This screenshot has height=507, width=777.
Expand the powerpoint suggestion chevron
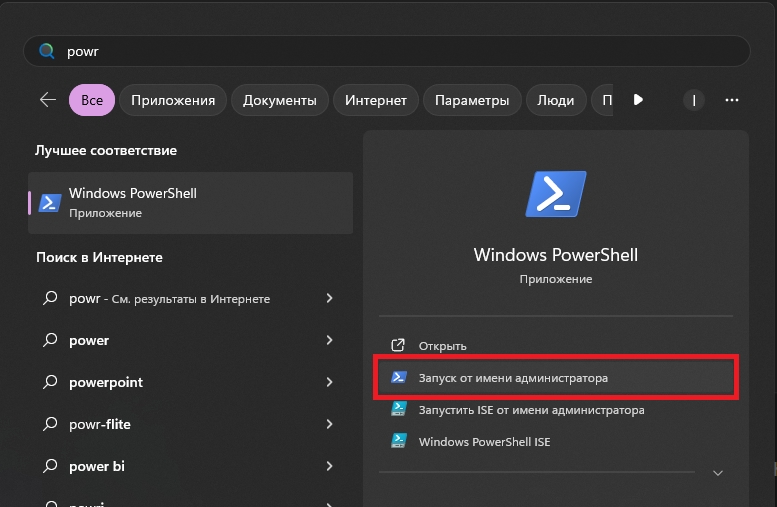coord(329,382)
